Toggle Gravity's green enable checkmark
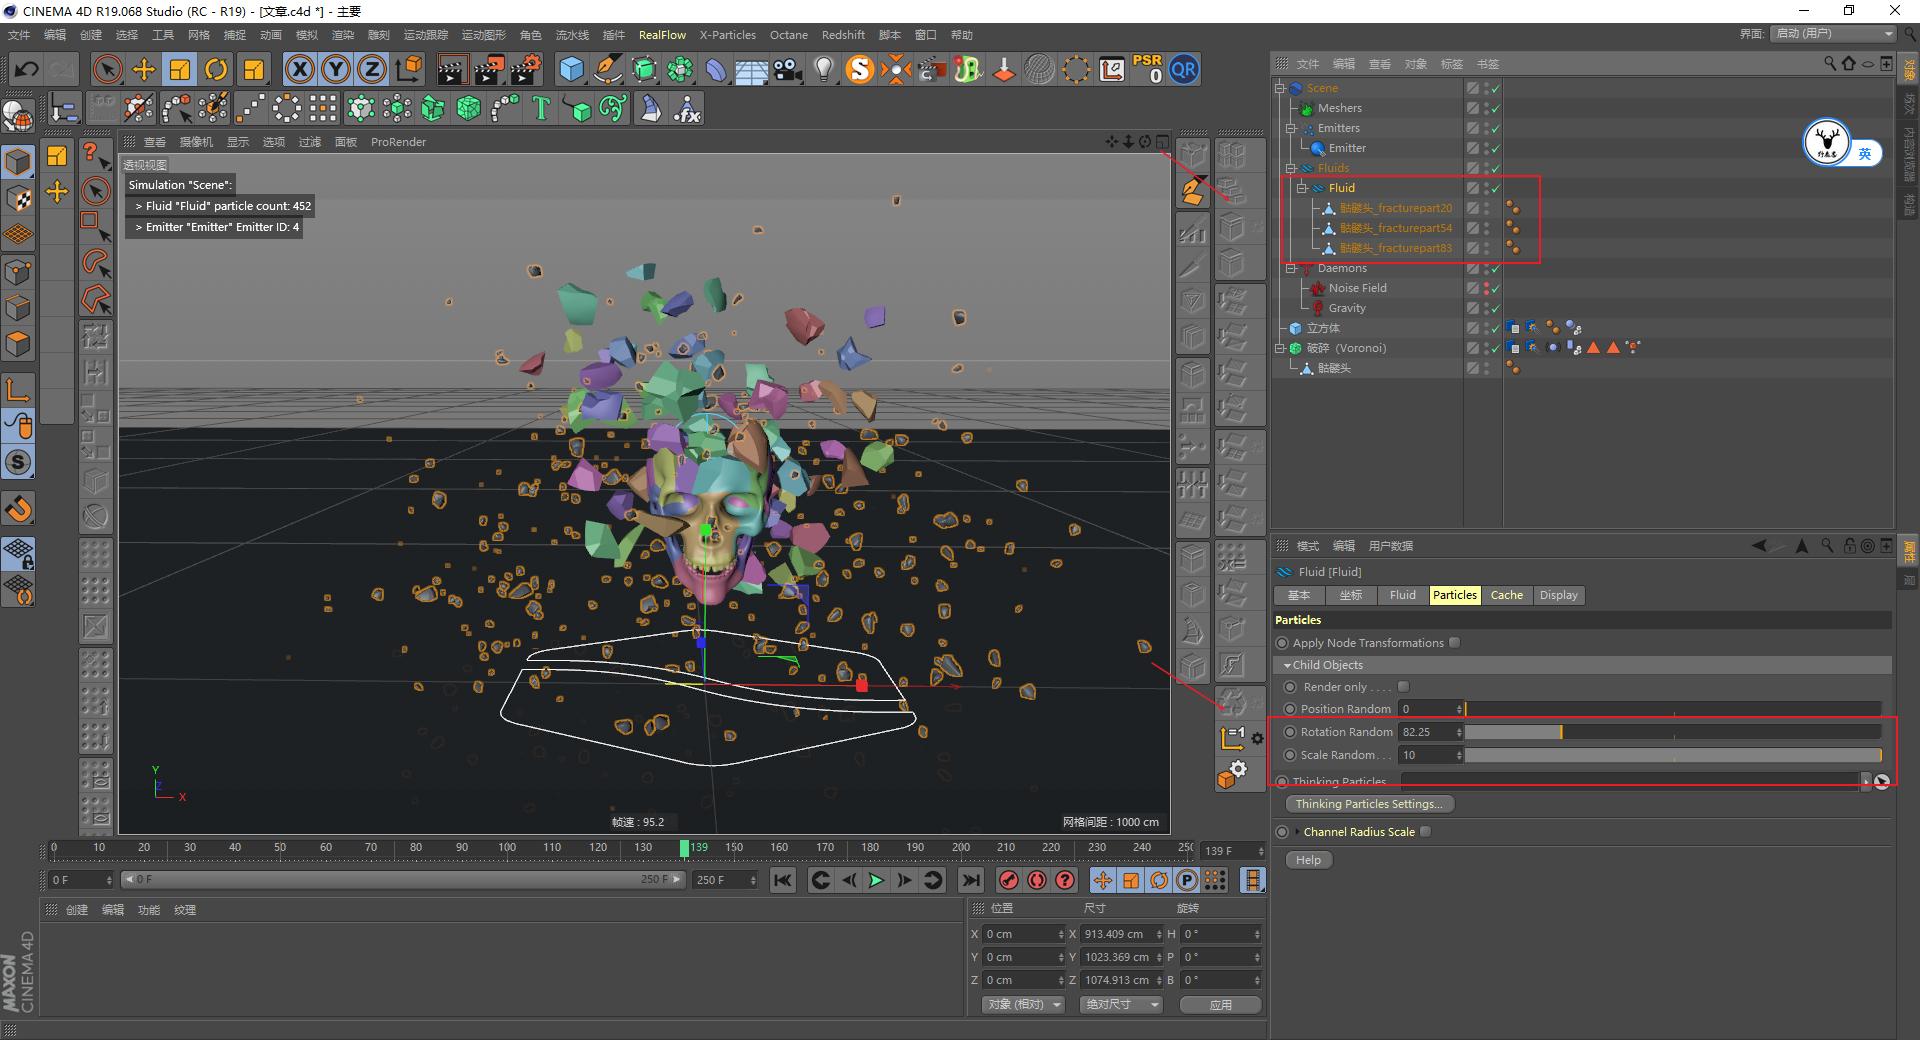This screenshot has width=1920, height=1040. 1496,308
